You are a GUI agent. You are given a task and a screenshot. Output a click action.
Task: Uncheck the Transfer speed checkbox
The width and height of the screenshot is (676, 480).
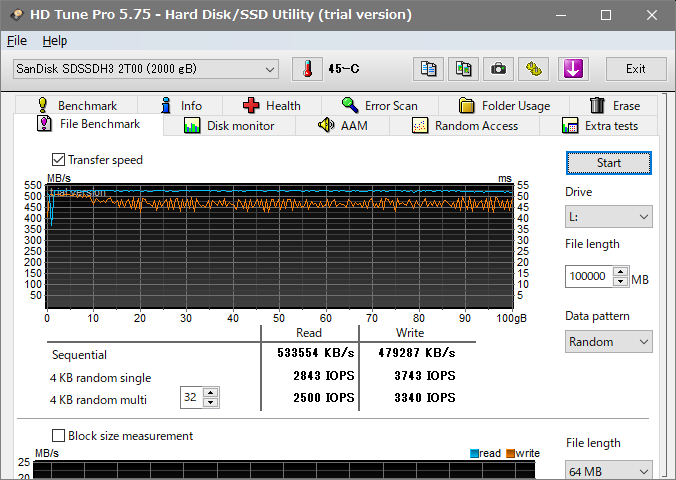[58, 160]
